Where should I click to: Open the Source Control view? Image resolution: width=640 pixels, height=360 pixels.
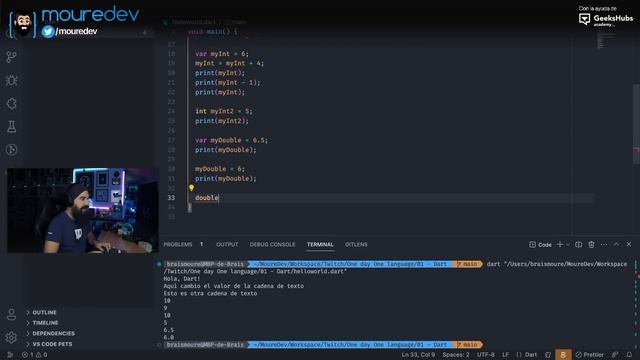[11, 57]
